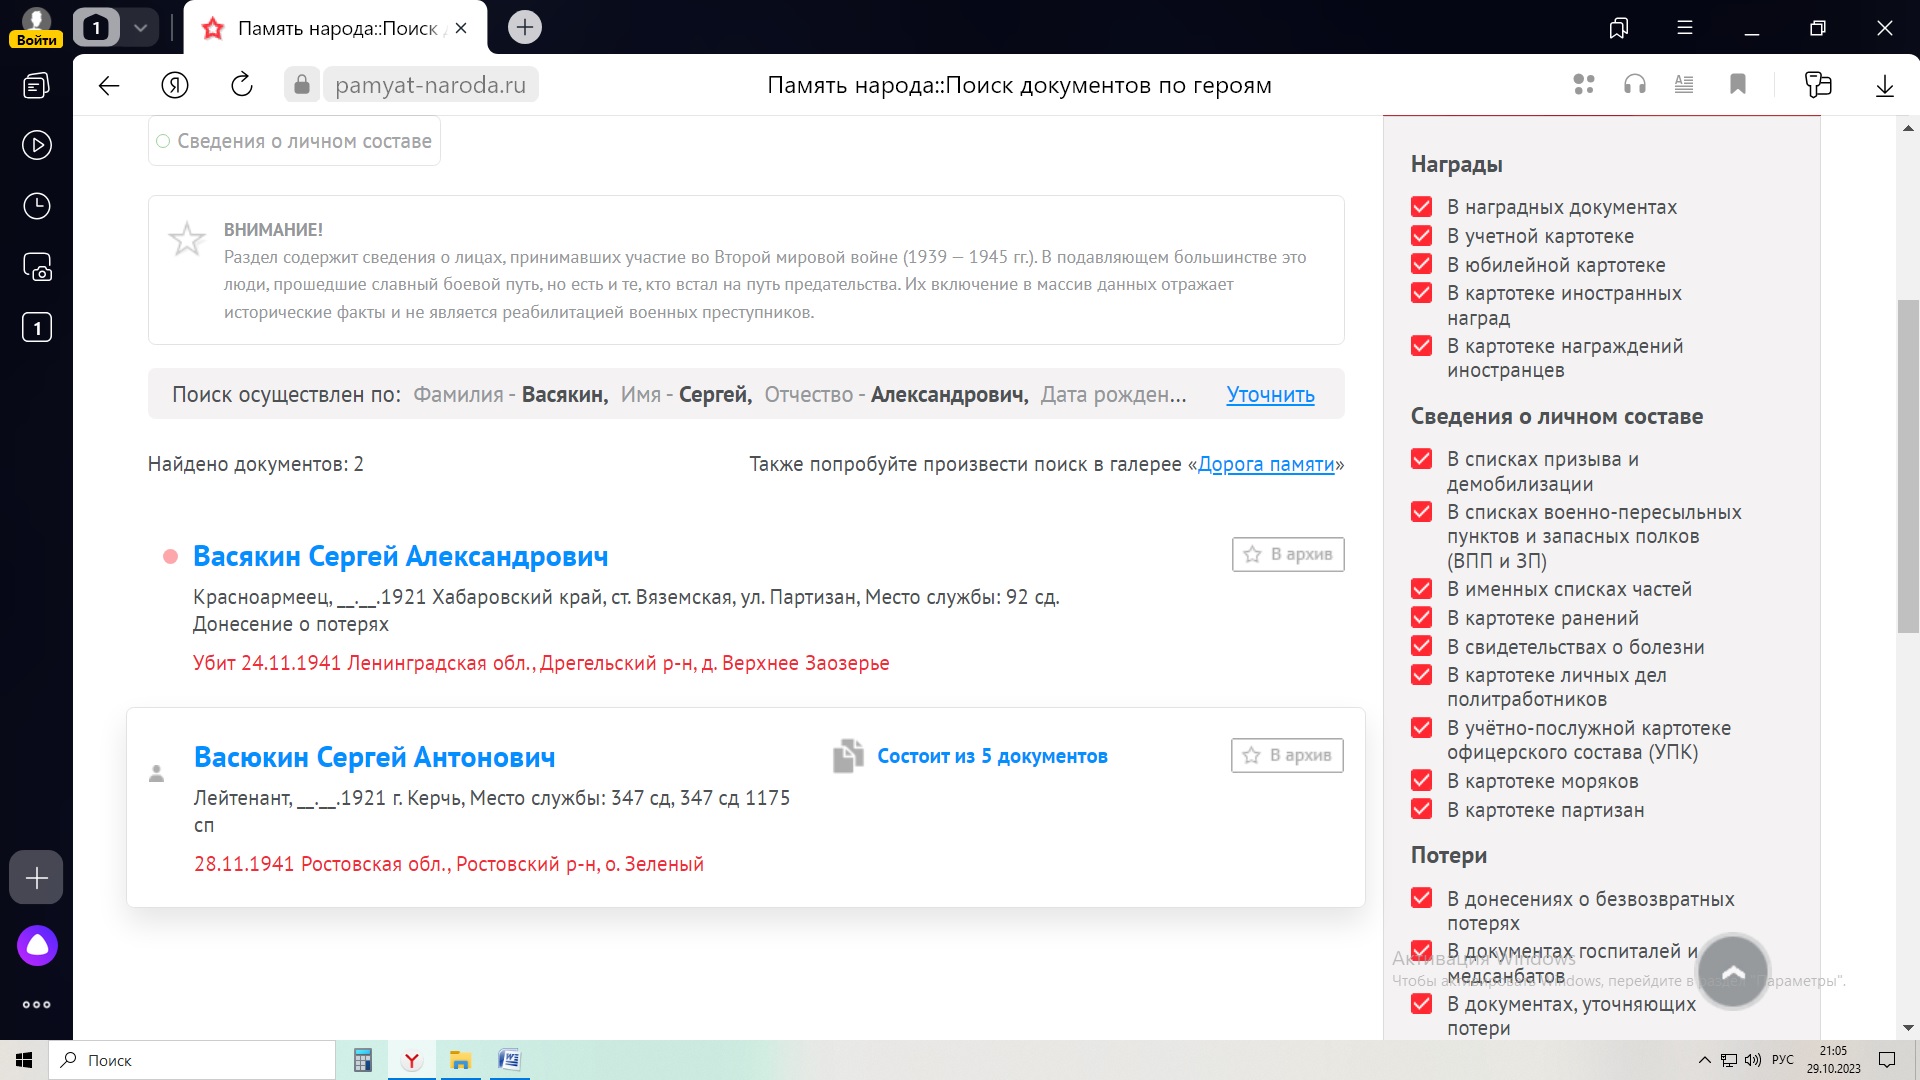This screenshot has width=1920, height=1080.
Task: Expand the tab group dropdown arrow
Action: point(141,28)
